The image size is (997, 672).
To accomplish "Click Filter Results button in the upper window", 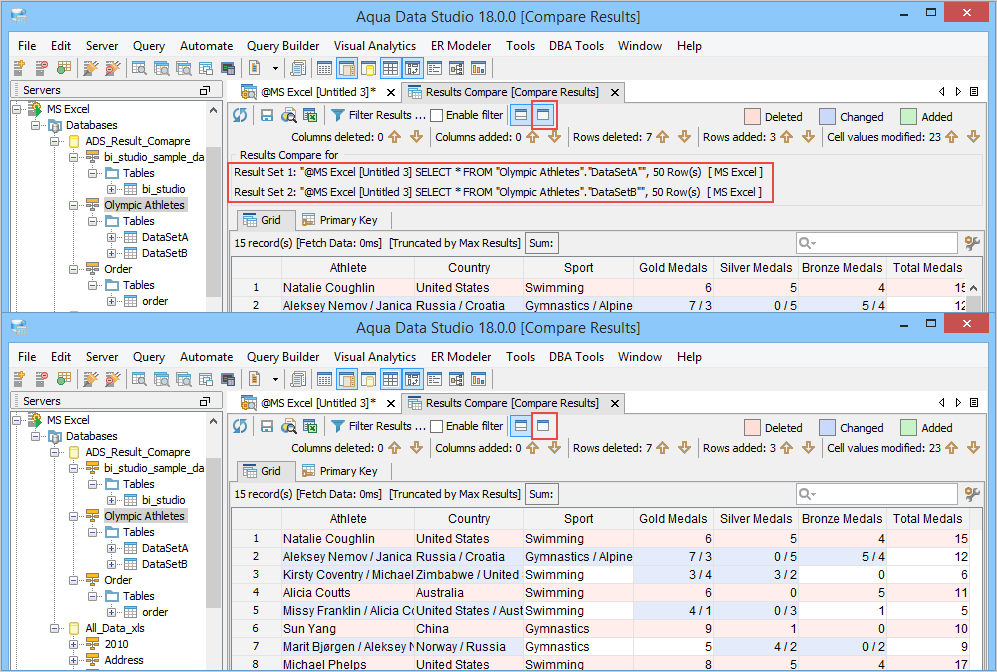I will [378, 116].
